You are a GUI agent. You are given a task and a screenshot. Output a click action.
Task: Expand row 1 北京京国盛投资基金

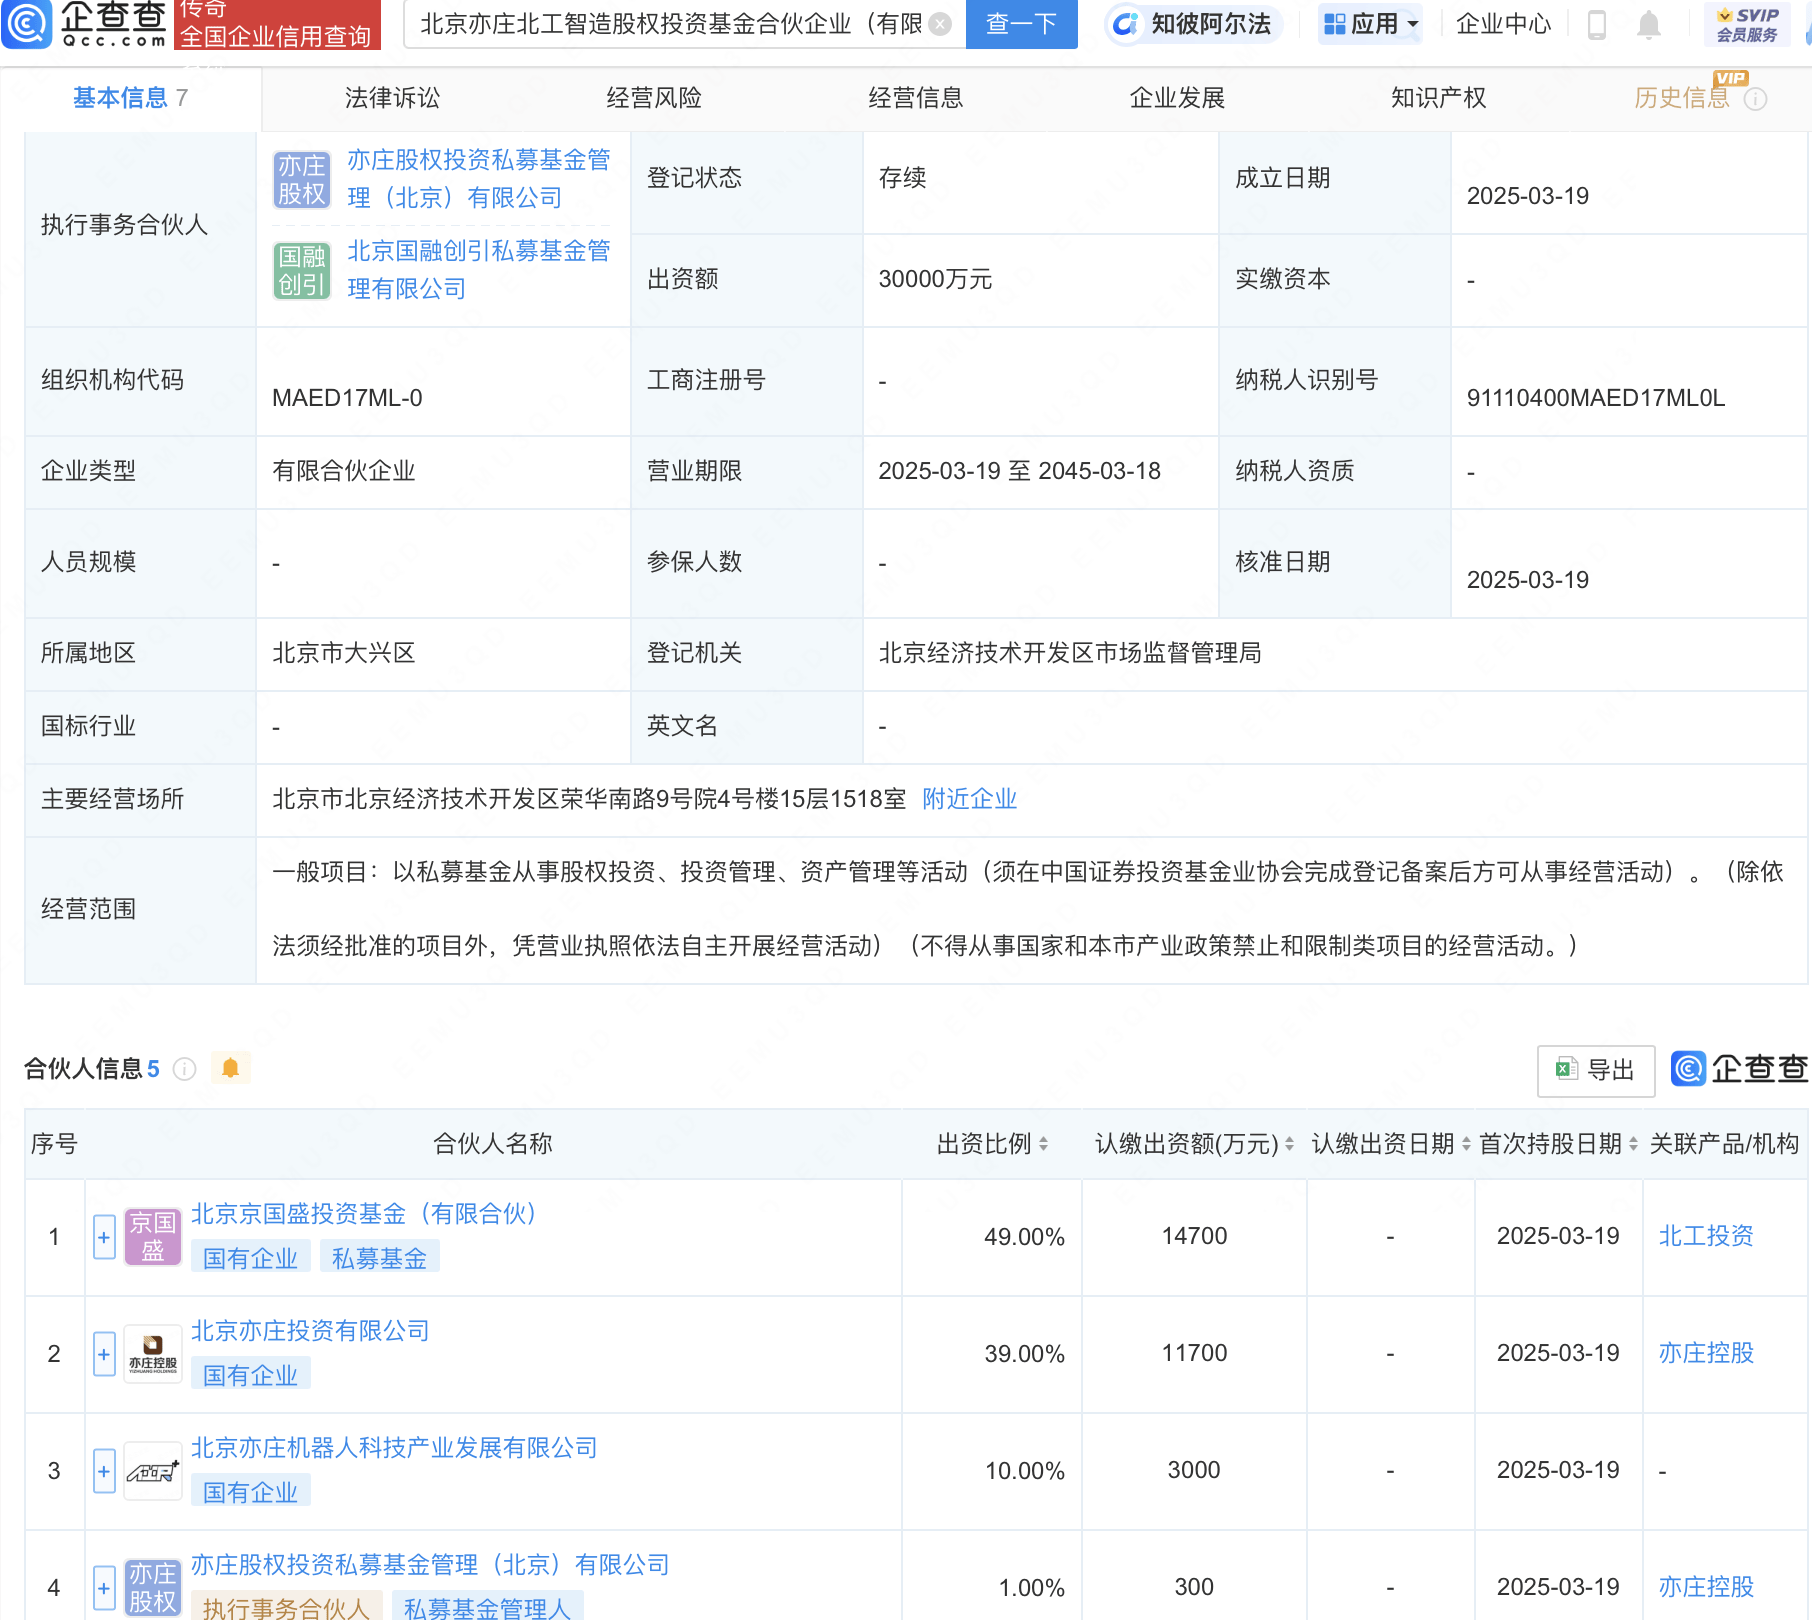104,1237
